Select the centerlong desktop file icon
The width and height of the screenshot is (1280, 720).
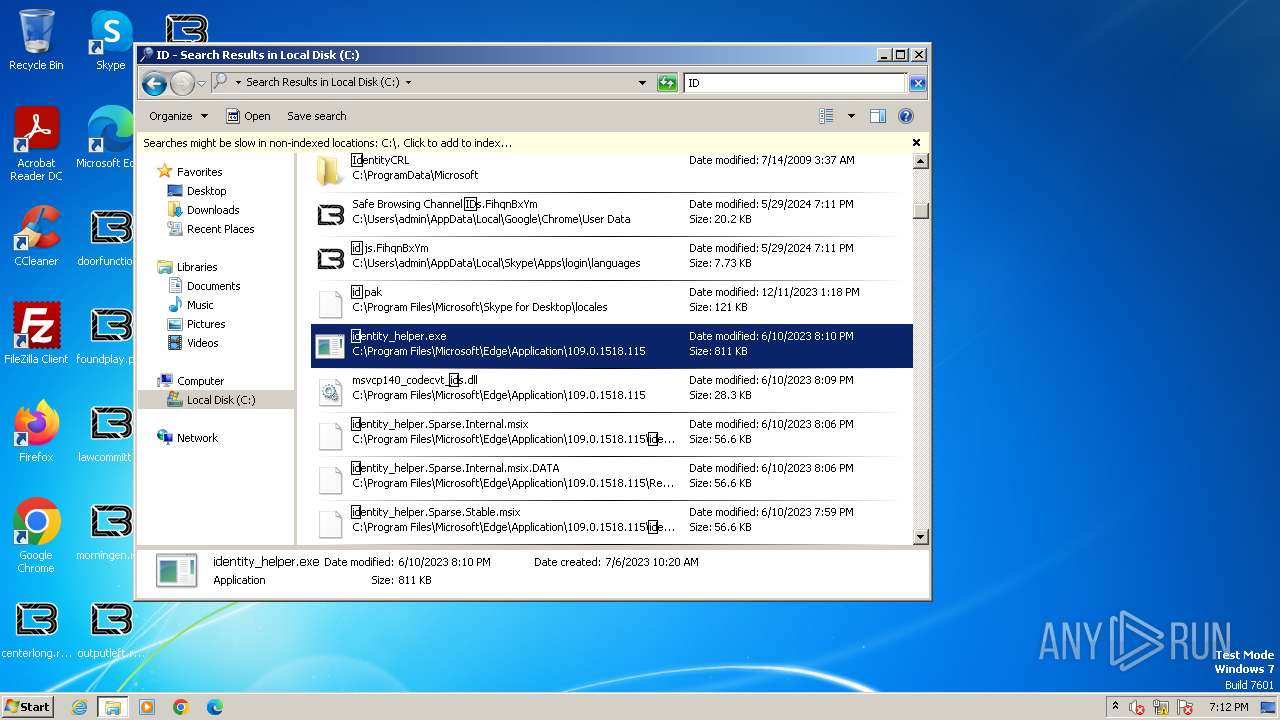coord(36,628)
